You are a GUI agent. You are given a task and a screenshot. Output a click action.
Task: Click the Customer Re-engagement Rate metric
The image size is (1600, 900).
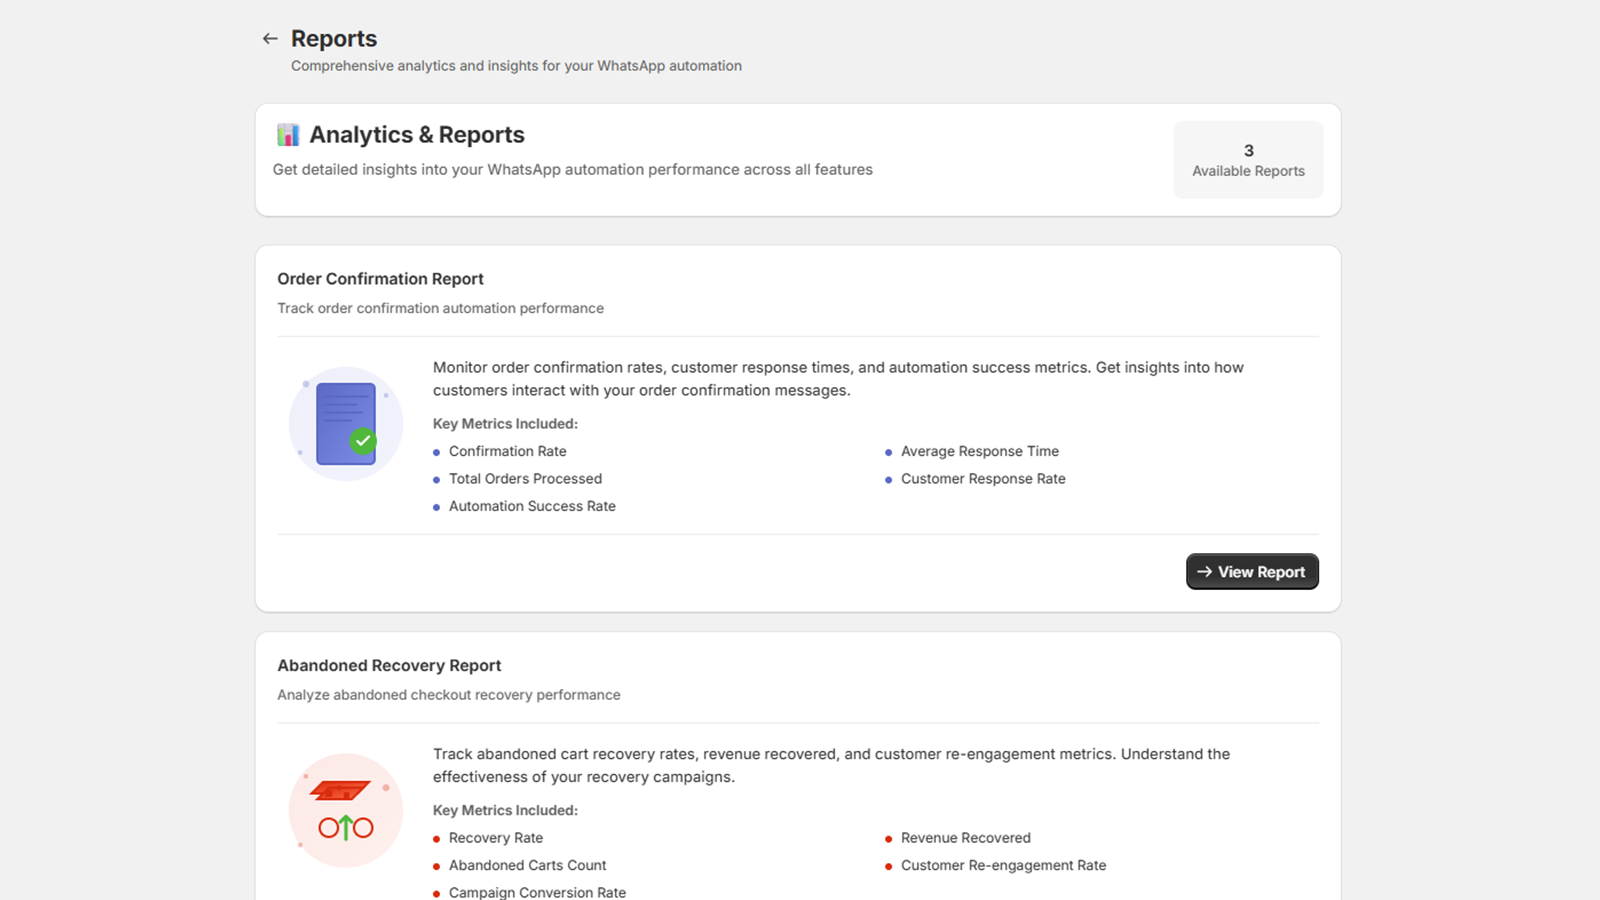[x=1003, y=865]
